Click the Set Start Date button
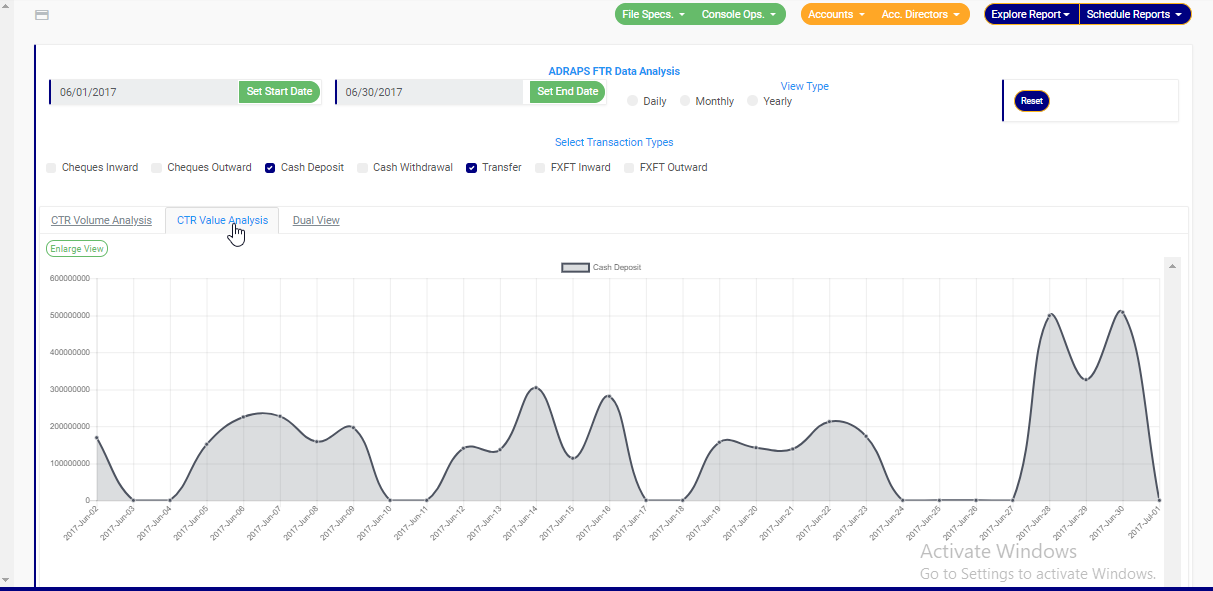 279,92
